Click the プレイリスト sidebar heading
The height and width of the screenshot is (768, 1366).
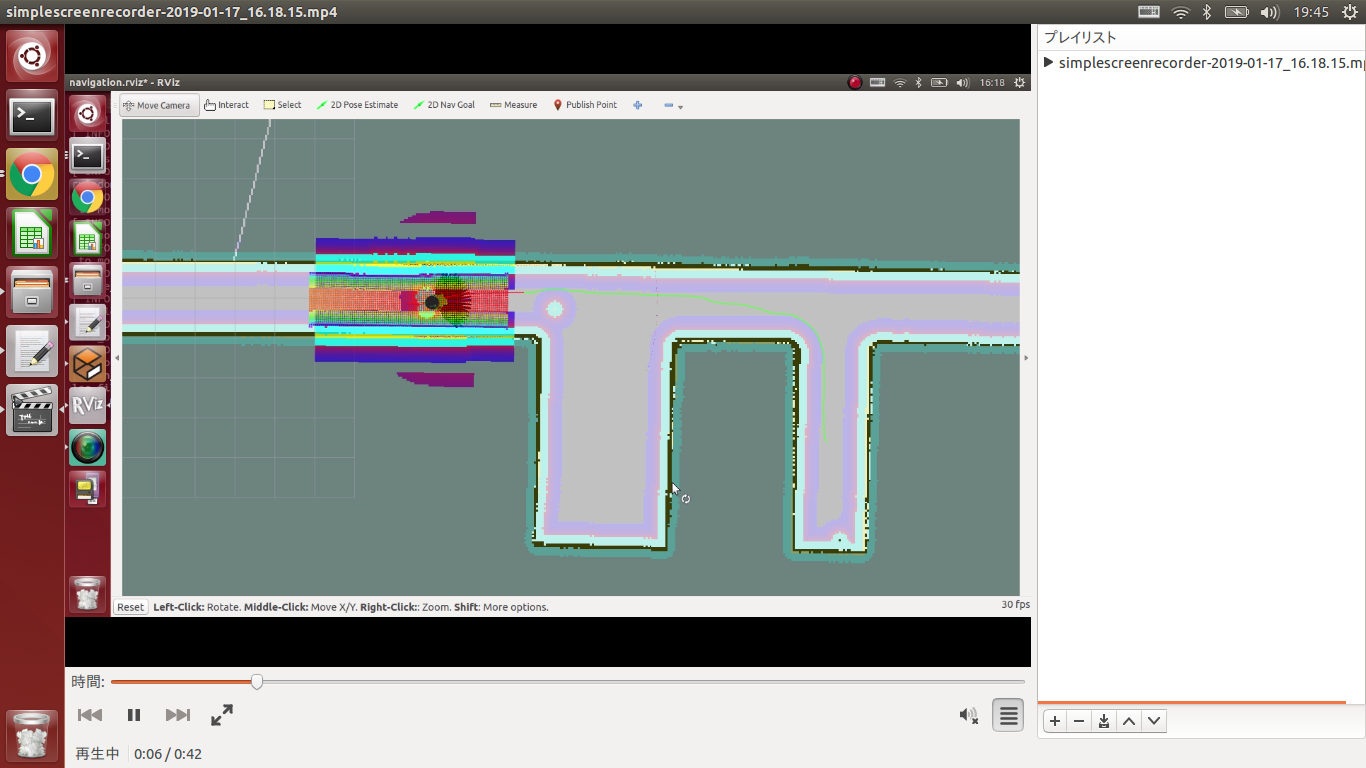pos(1080,37)
